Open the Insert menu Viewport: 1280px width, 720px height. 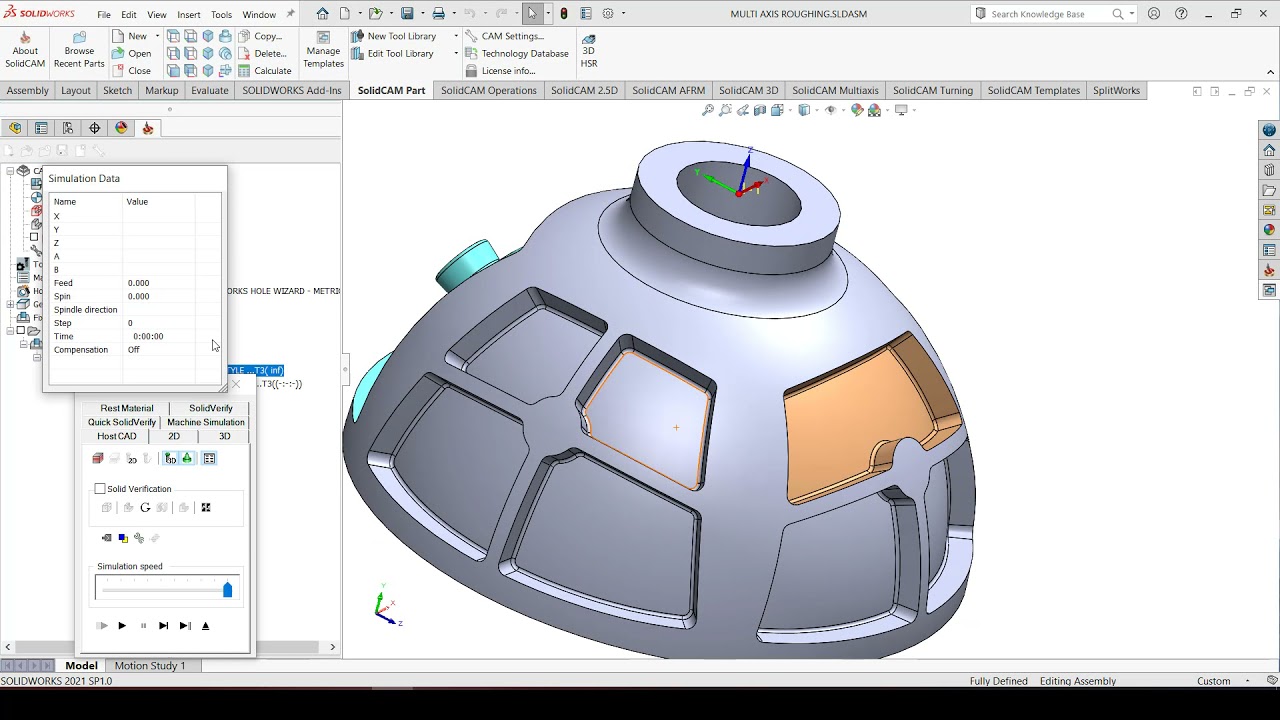point(188,15)
